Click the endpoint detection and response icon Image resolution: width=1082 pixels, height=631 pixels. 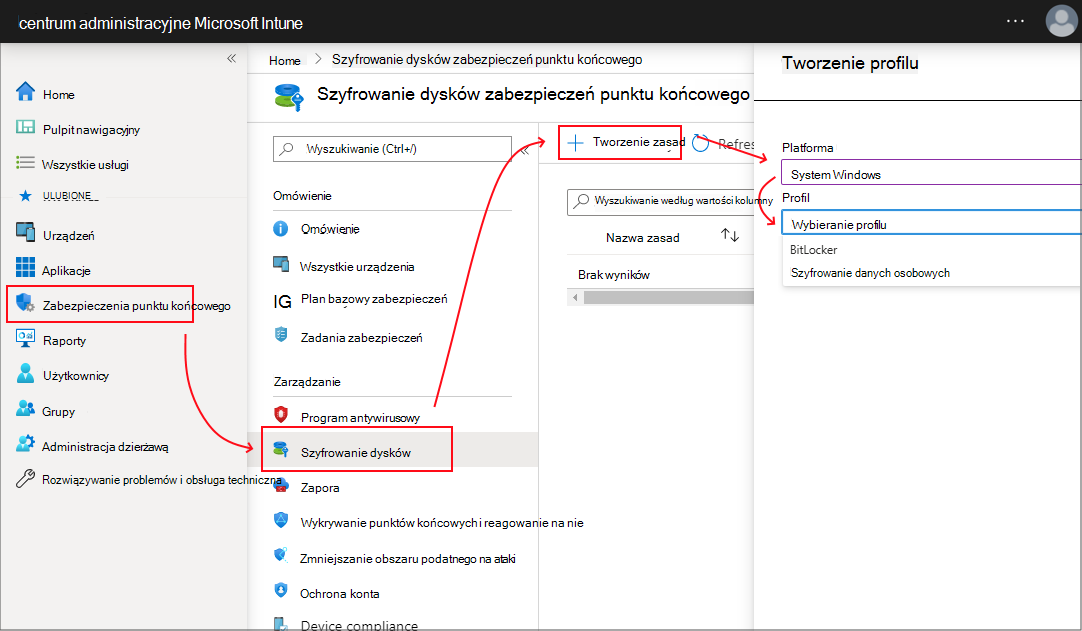coord(281,520)
